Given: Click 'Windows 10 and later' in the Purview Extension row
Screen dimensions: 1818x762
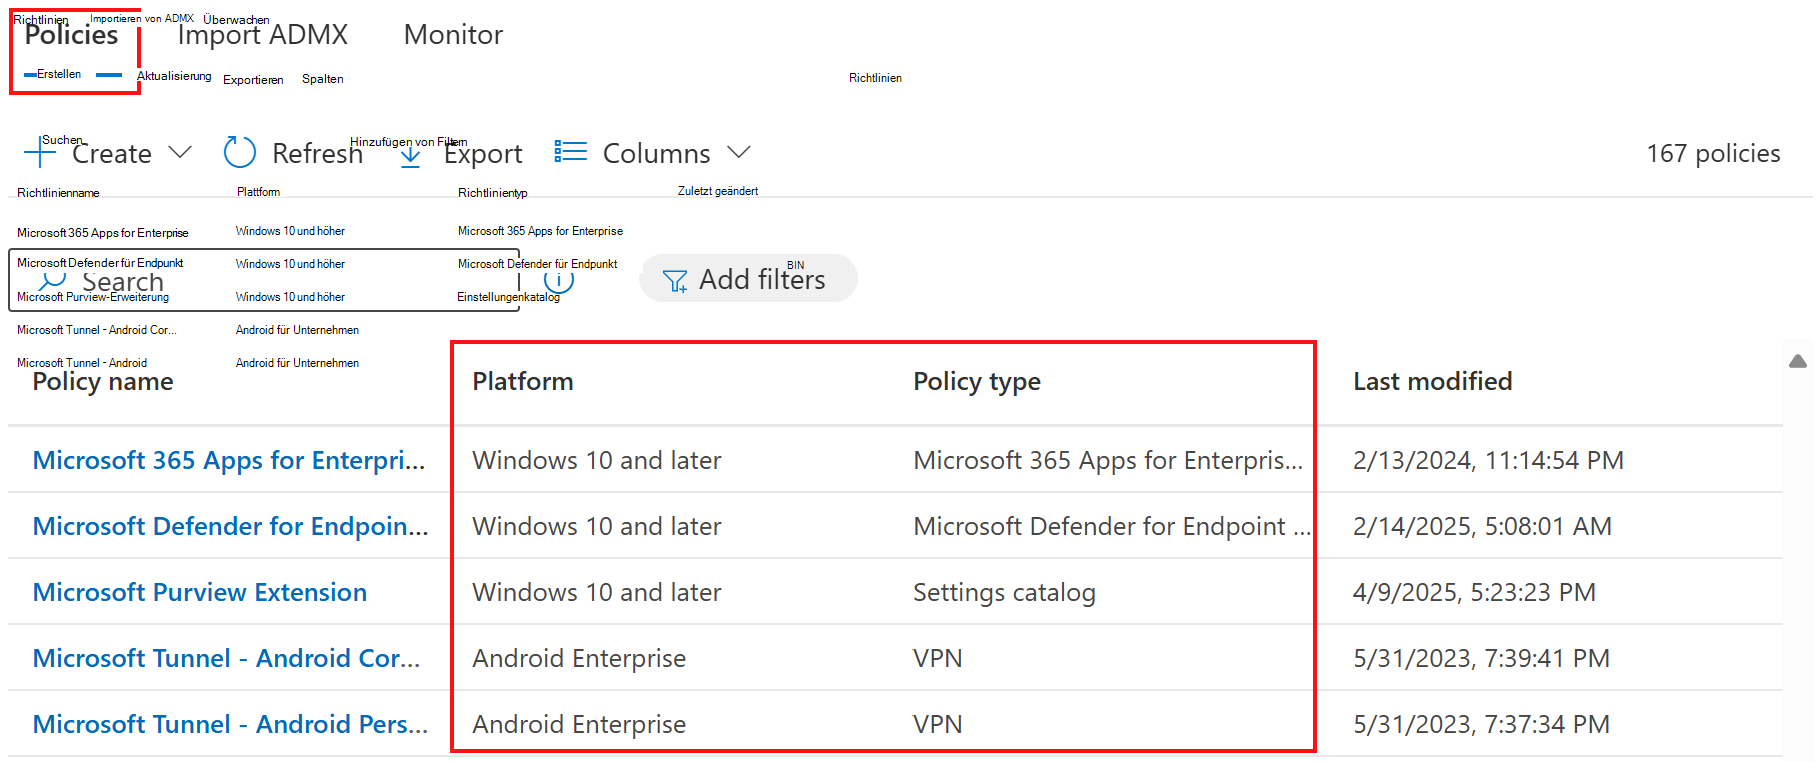Looking at the screenshot, I should point(597,592).
